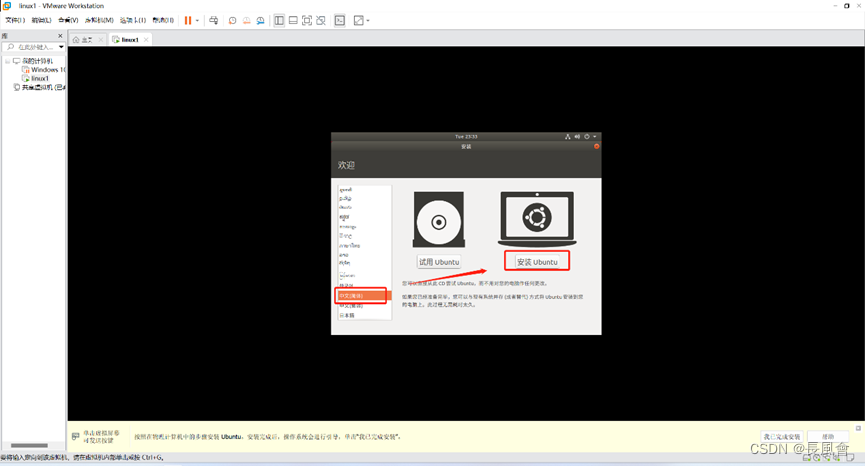Toggle the library sidebar view icon
Image resolution: width=865 pixels, height=466 pixels.
tap(279, 20)
